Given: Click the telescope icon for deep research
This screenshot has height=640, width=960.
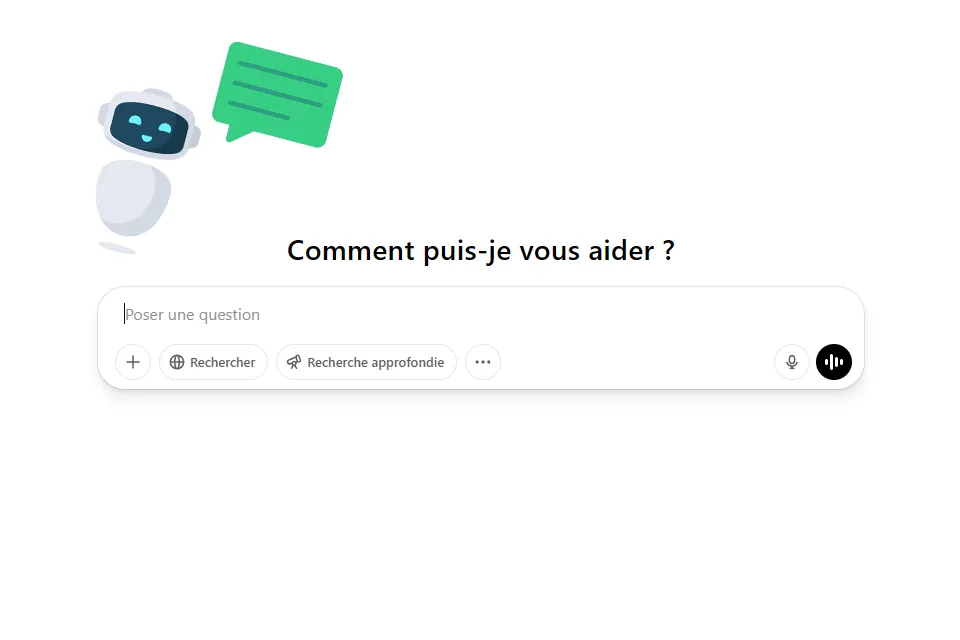Looking at the screenshot, I should [x=294, y=362].
